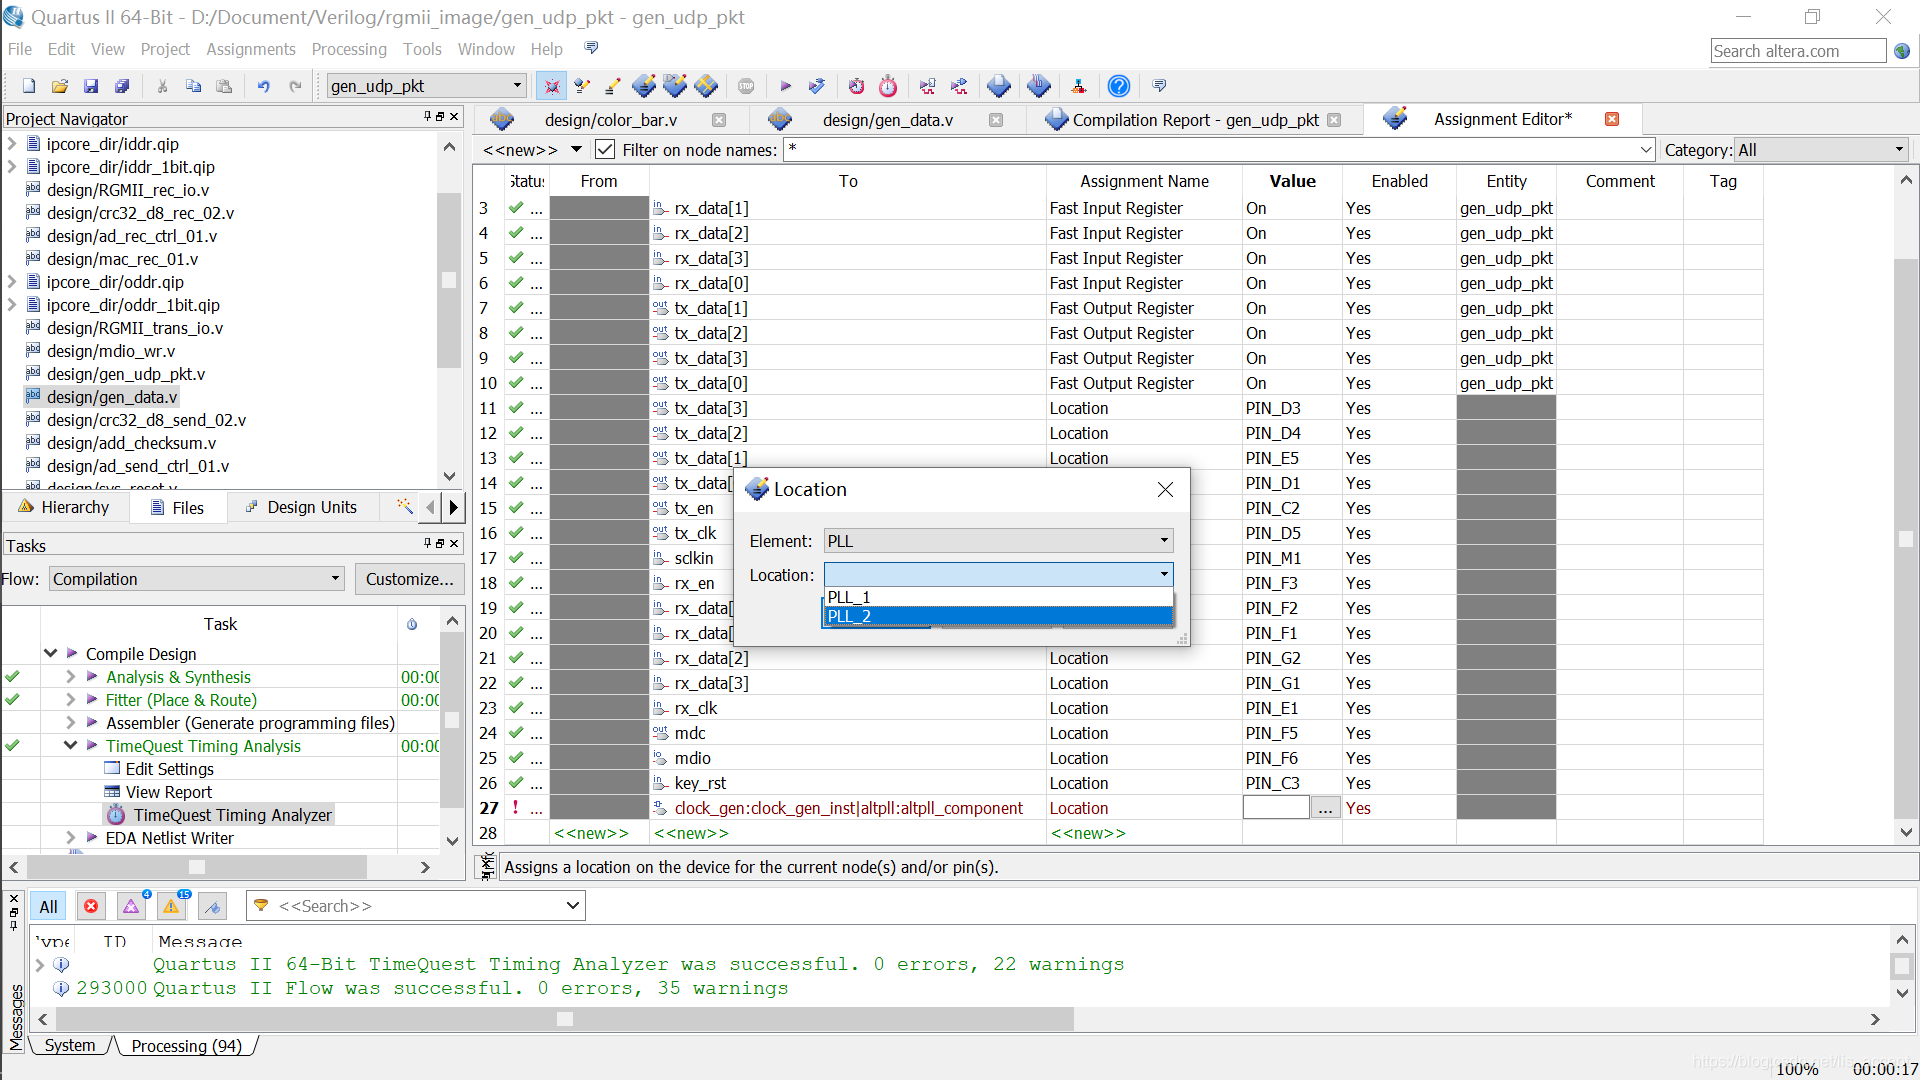Click the Location combo box arrow in dialog
The height and width of the screenshot is (1080, 1920).
(1164, 574)
